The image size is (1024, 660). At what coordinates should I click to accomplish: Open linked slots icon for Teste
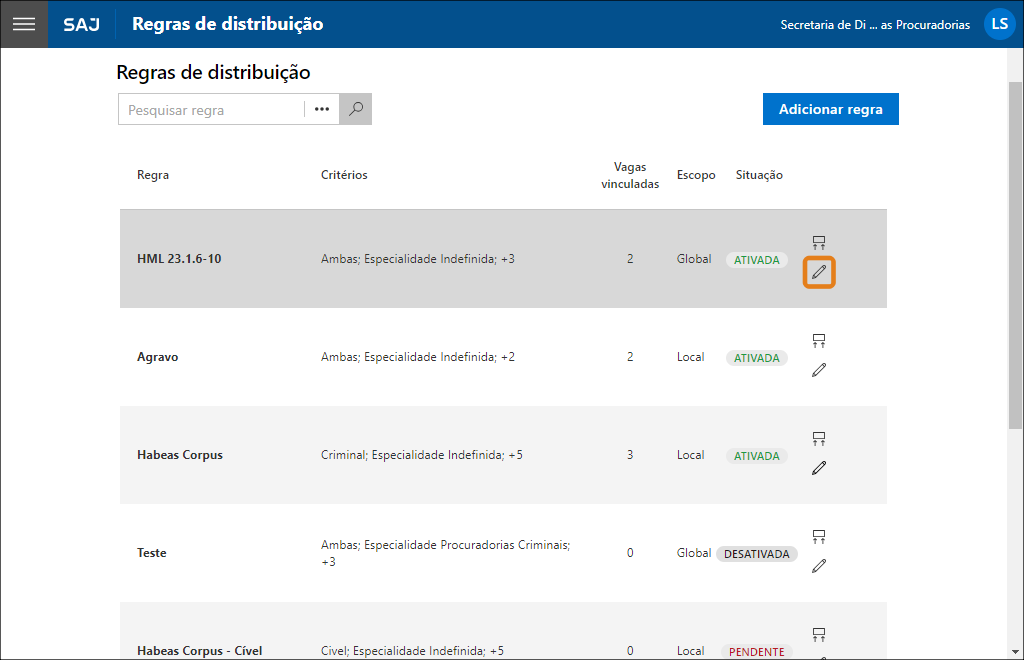(x=819, y=537)
